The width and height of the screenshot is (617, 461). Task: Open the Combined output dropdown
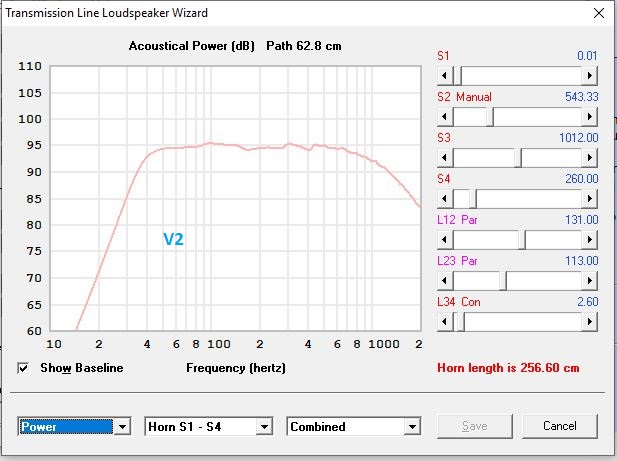coord(412,427)
